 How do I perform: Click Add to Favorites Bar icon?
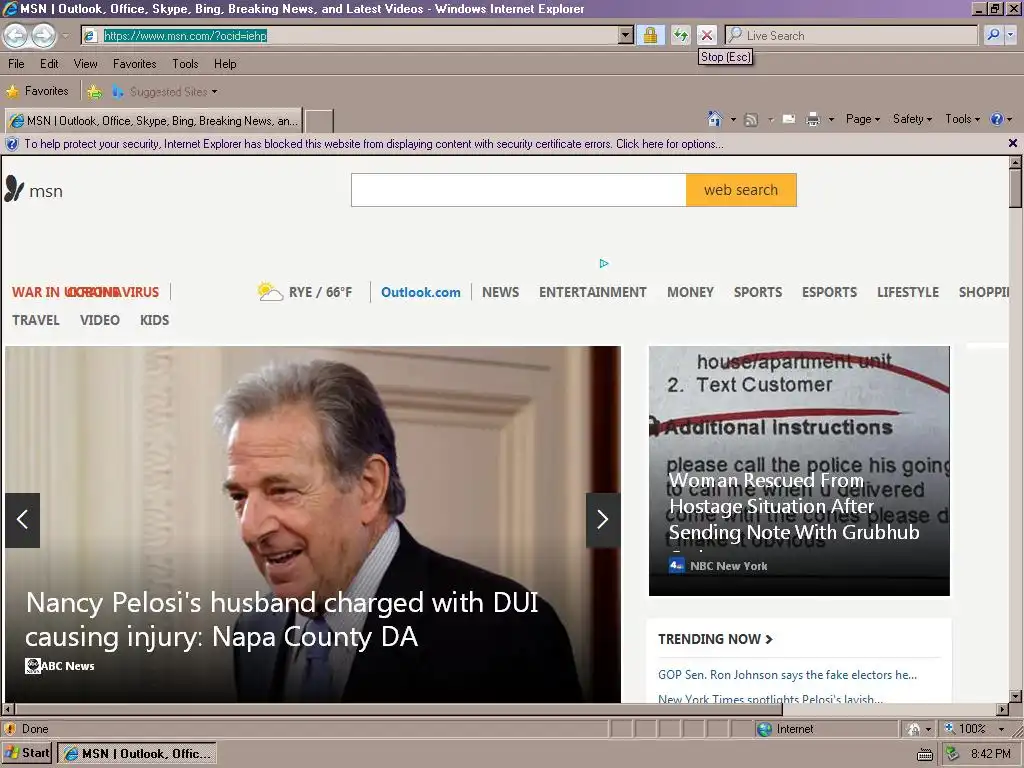click(95, 92)
